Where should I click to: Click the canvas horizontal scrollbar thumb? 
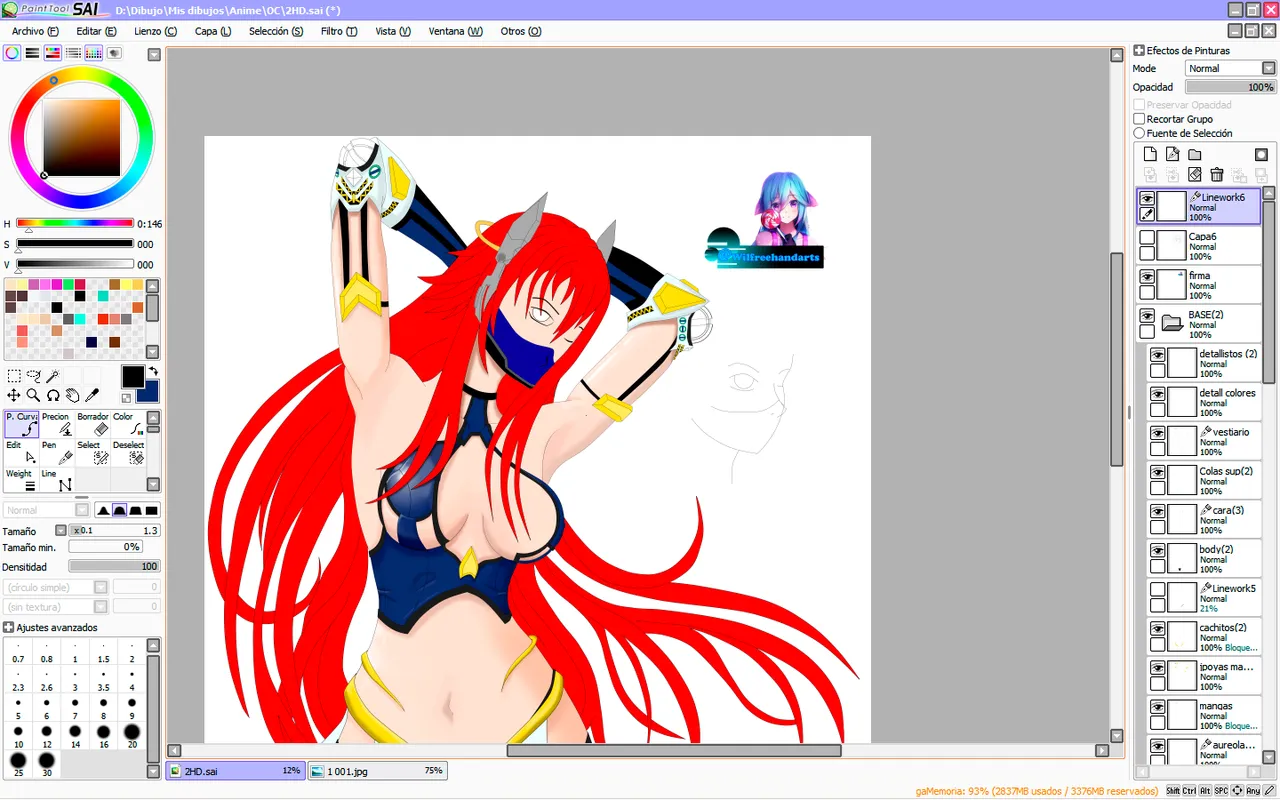[x=673, y=750]
